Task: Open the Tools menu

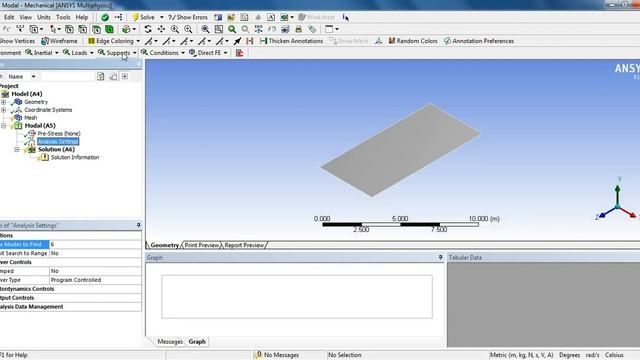Action: pyautogui.click(x=63, y=17)
